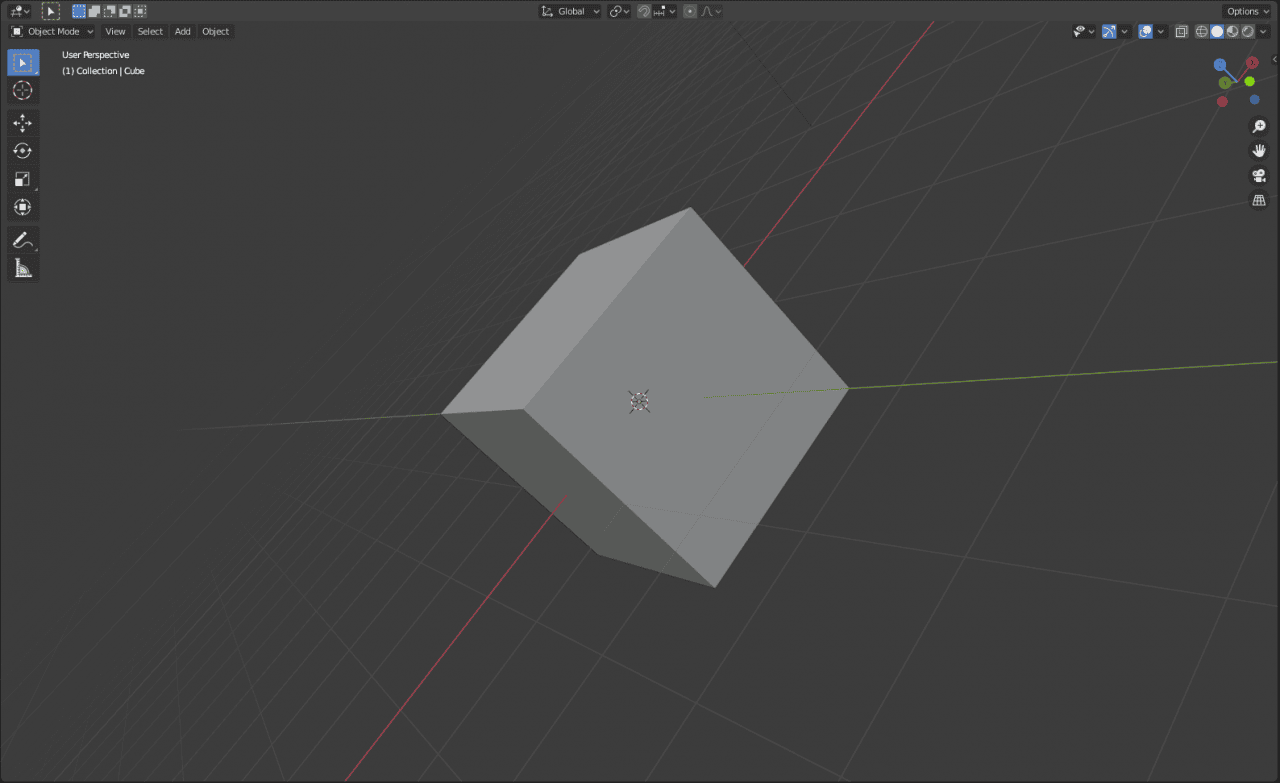Select the Scale tool
1280x783 pixels.
23,178
